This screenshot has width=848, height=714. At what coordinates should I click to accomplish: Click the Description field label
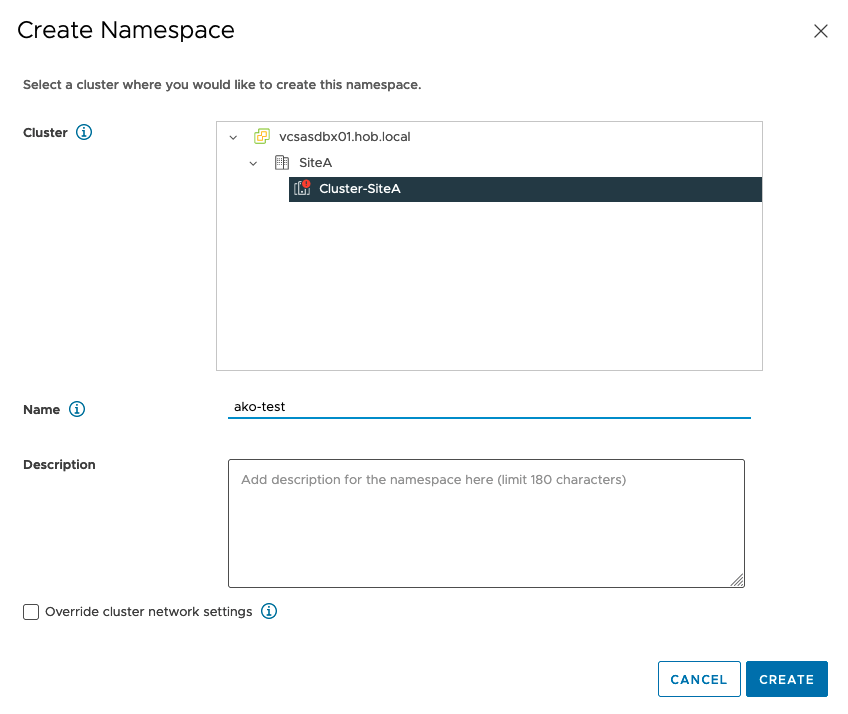tap(59, 465)
